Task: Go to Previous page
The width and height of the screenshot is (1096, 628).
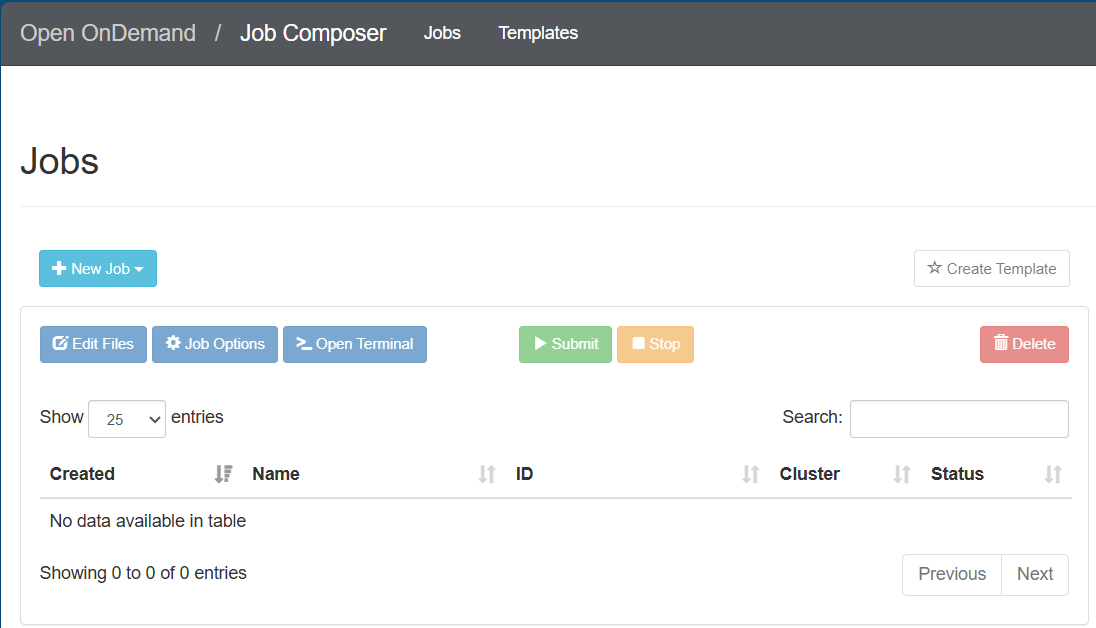Action: pyautogui.click(x=952, y=574)
